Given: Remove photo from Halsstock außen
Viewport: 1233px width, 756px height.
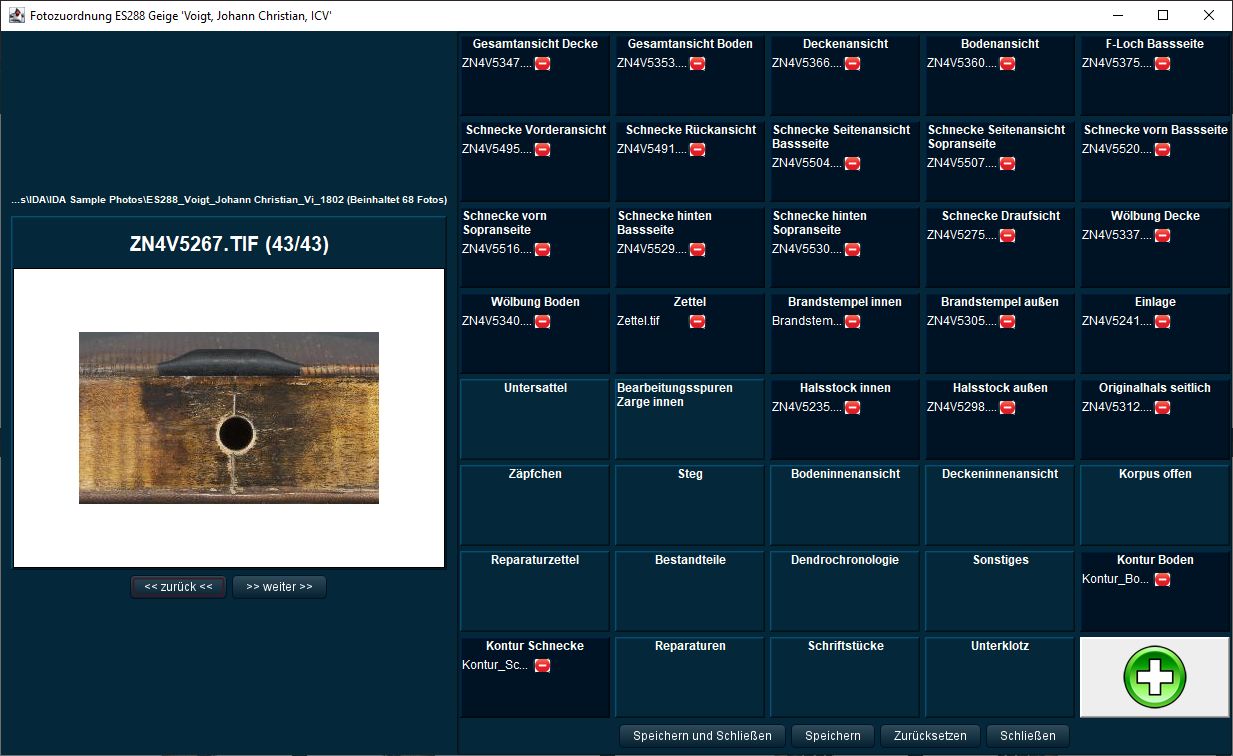Looking at the screenshot, I should pos(1007,408).
